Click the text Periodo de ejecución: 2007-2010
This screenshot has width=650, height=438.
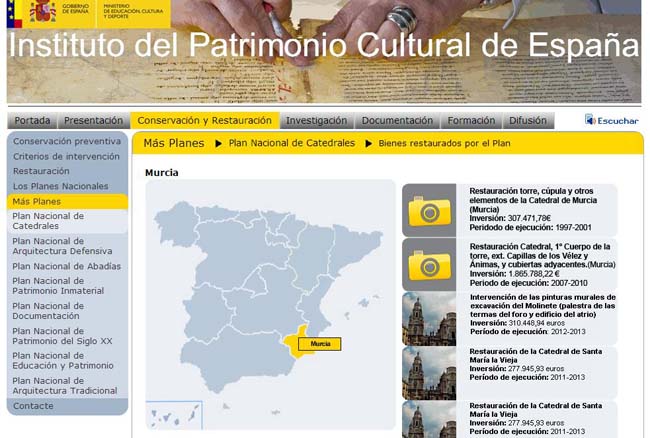pyautogui.click(x=529, y=283)
